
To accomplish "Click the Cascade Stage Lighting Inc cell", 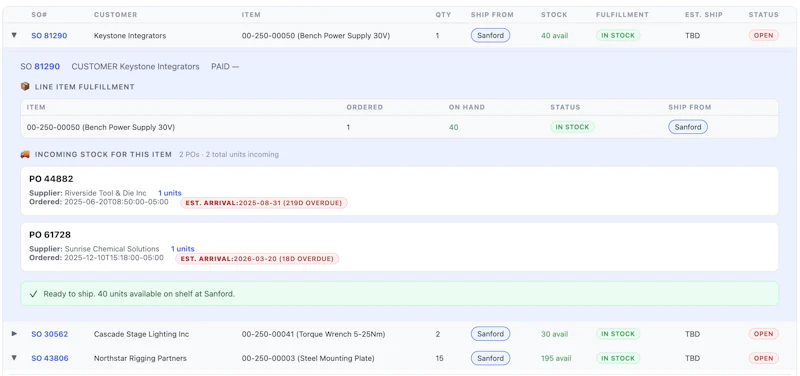I will (141, 334).
